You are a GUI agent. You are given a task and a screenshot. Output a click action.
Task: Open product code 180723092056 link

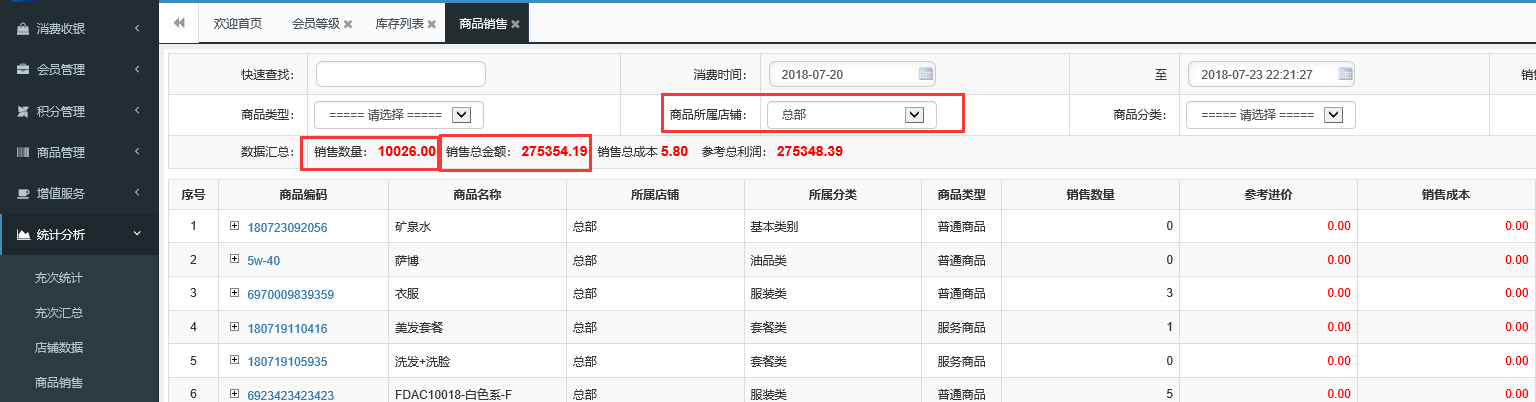(288, 227)
